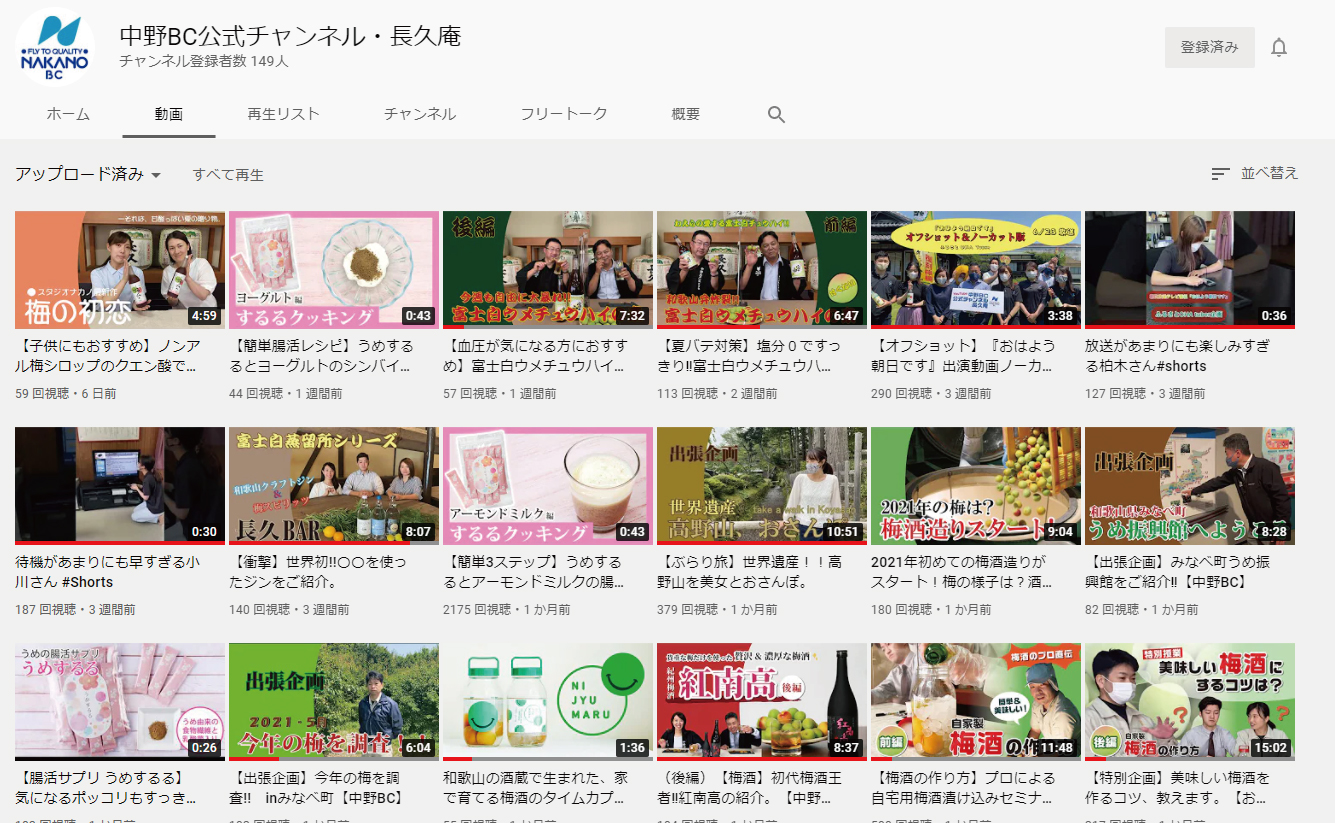
Task: Click the すべて再生 play all link
Action: click(x=228, y=175)
